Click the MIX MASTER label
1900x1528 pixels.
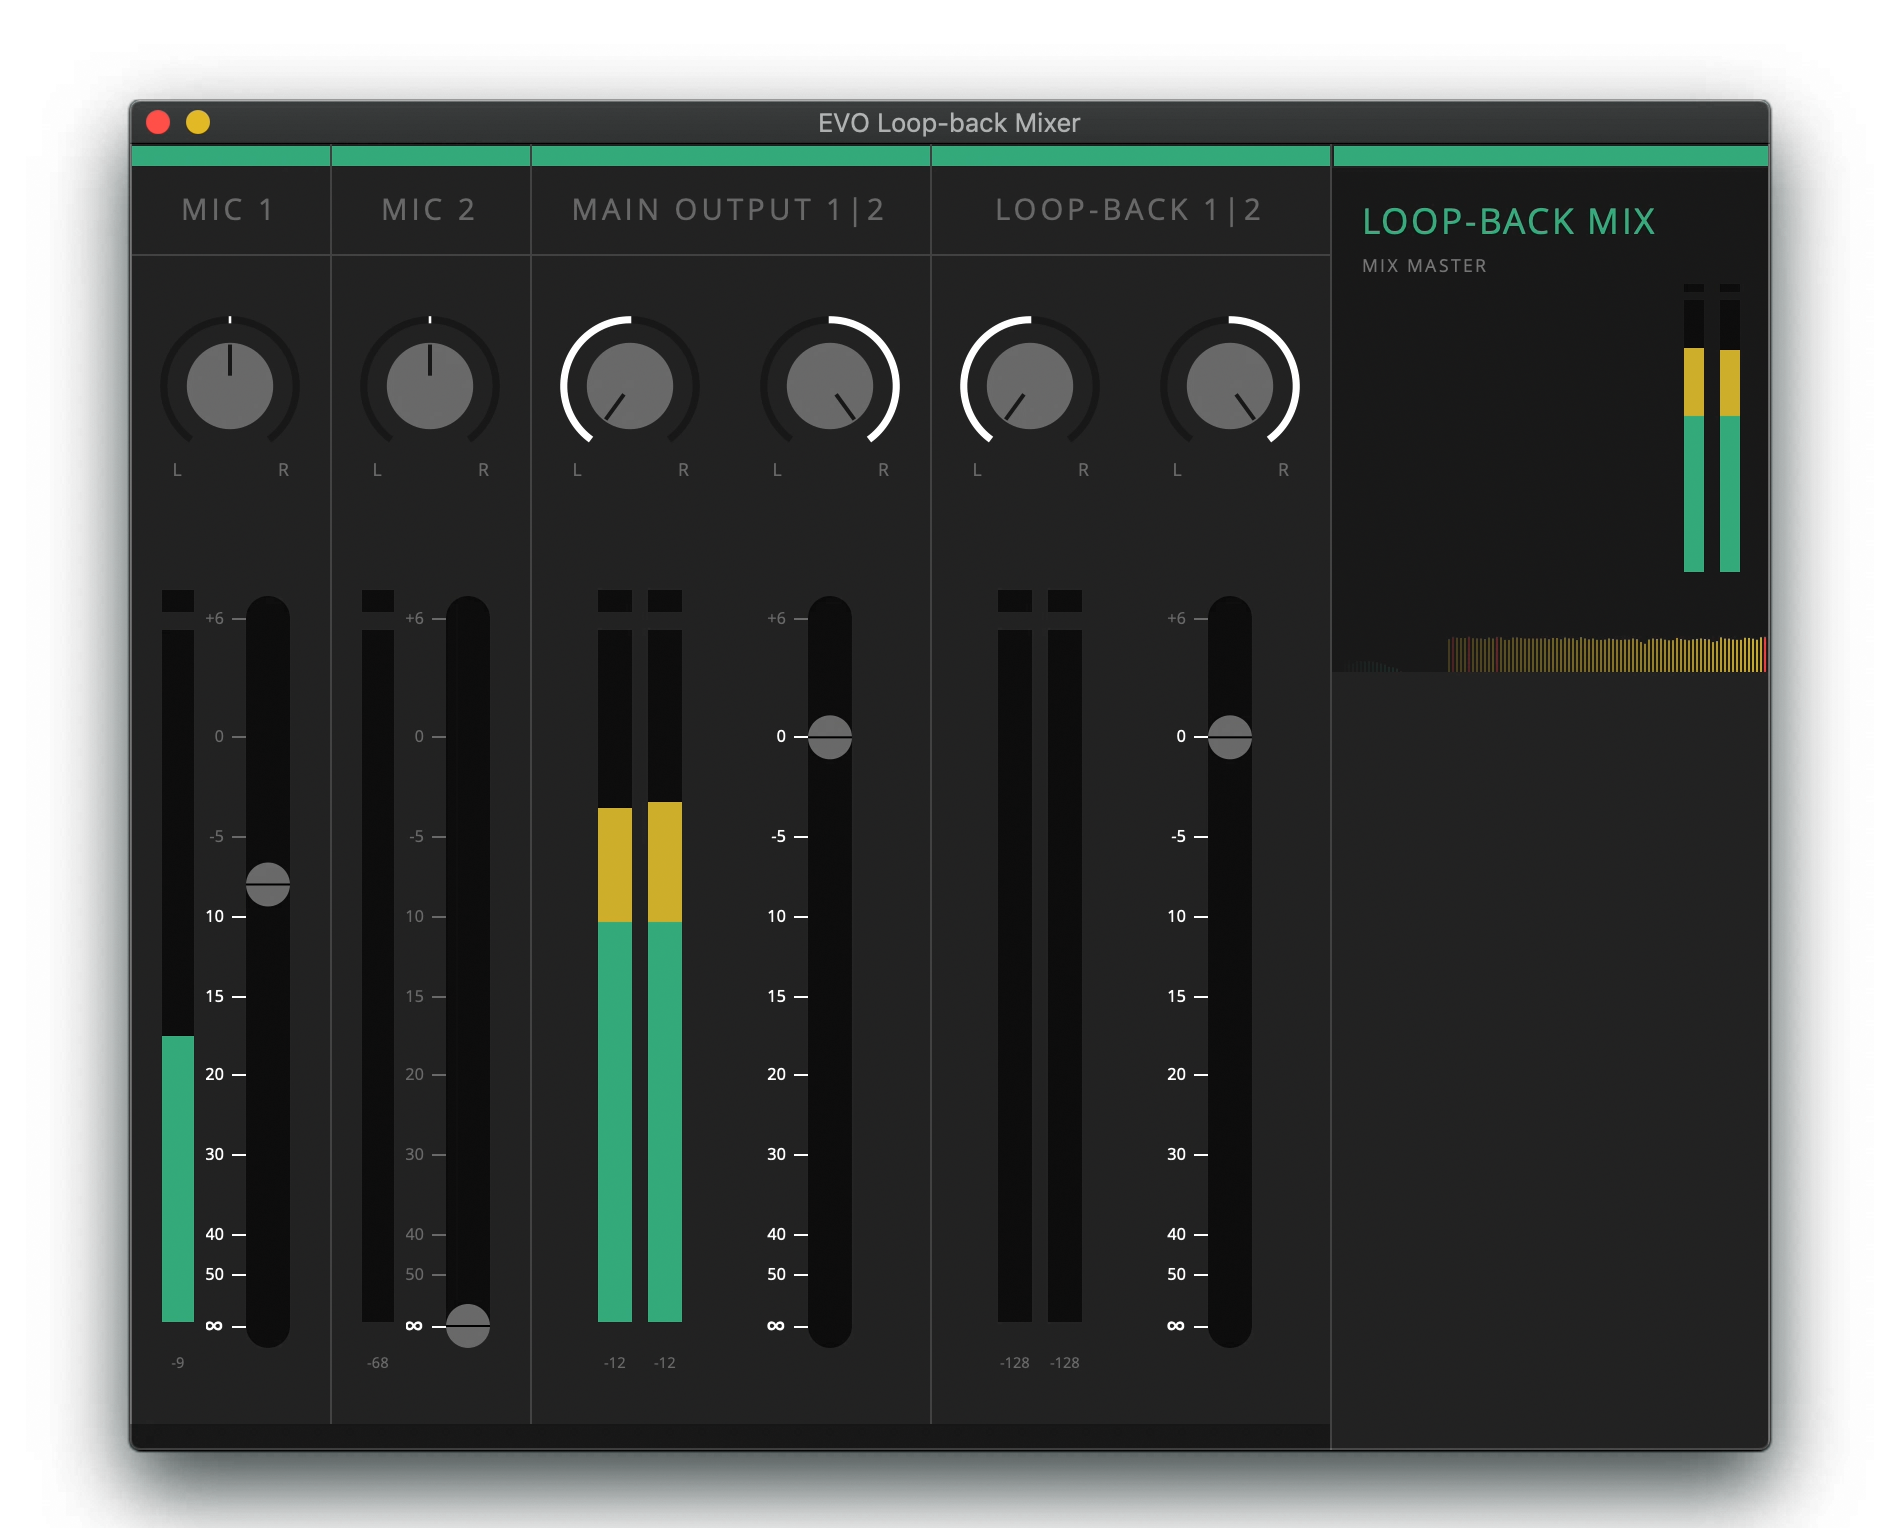[1424, 266]
